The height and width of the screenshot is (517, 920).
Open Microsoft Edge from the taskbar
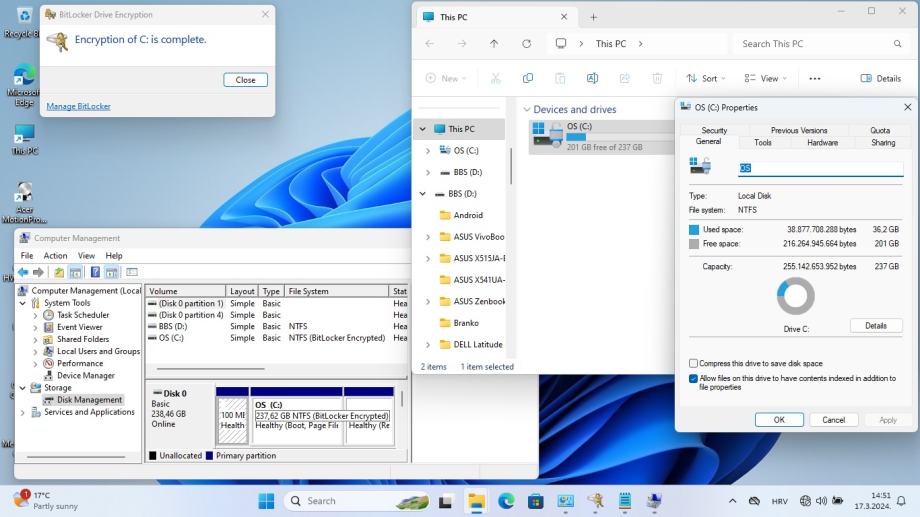(506, 501)
